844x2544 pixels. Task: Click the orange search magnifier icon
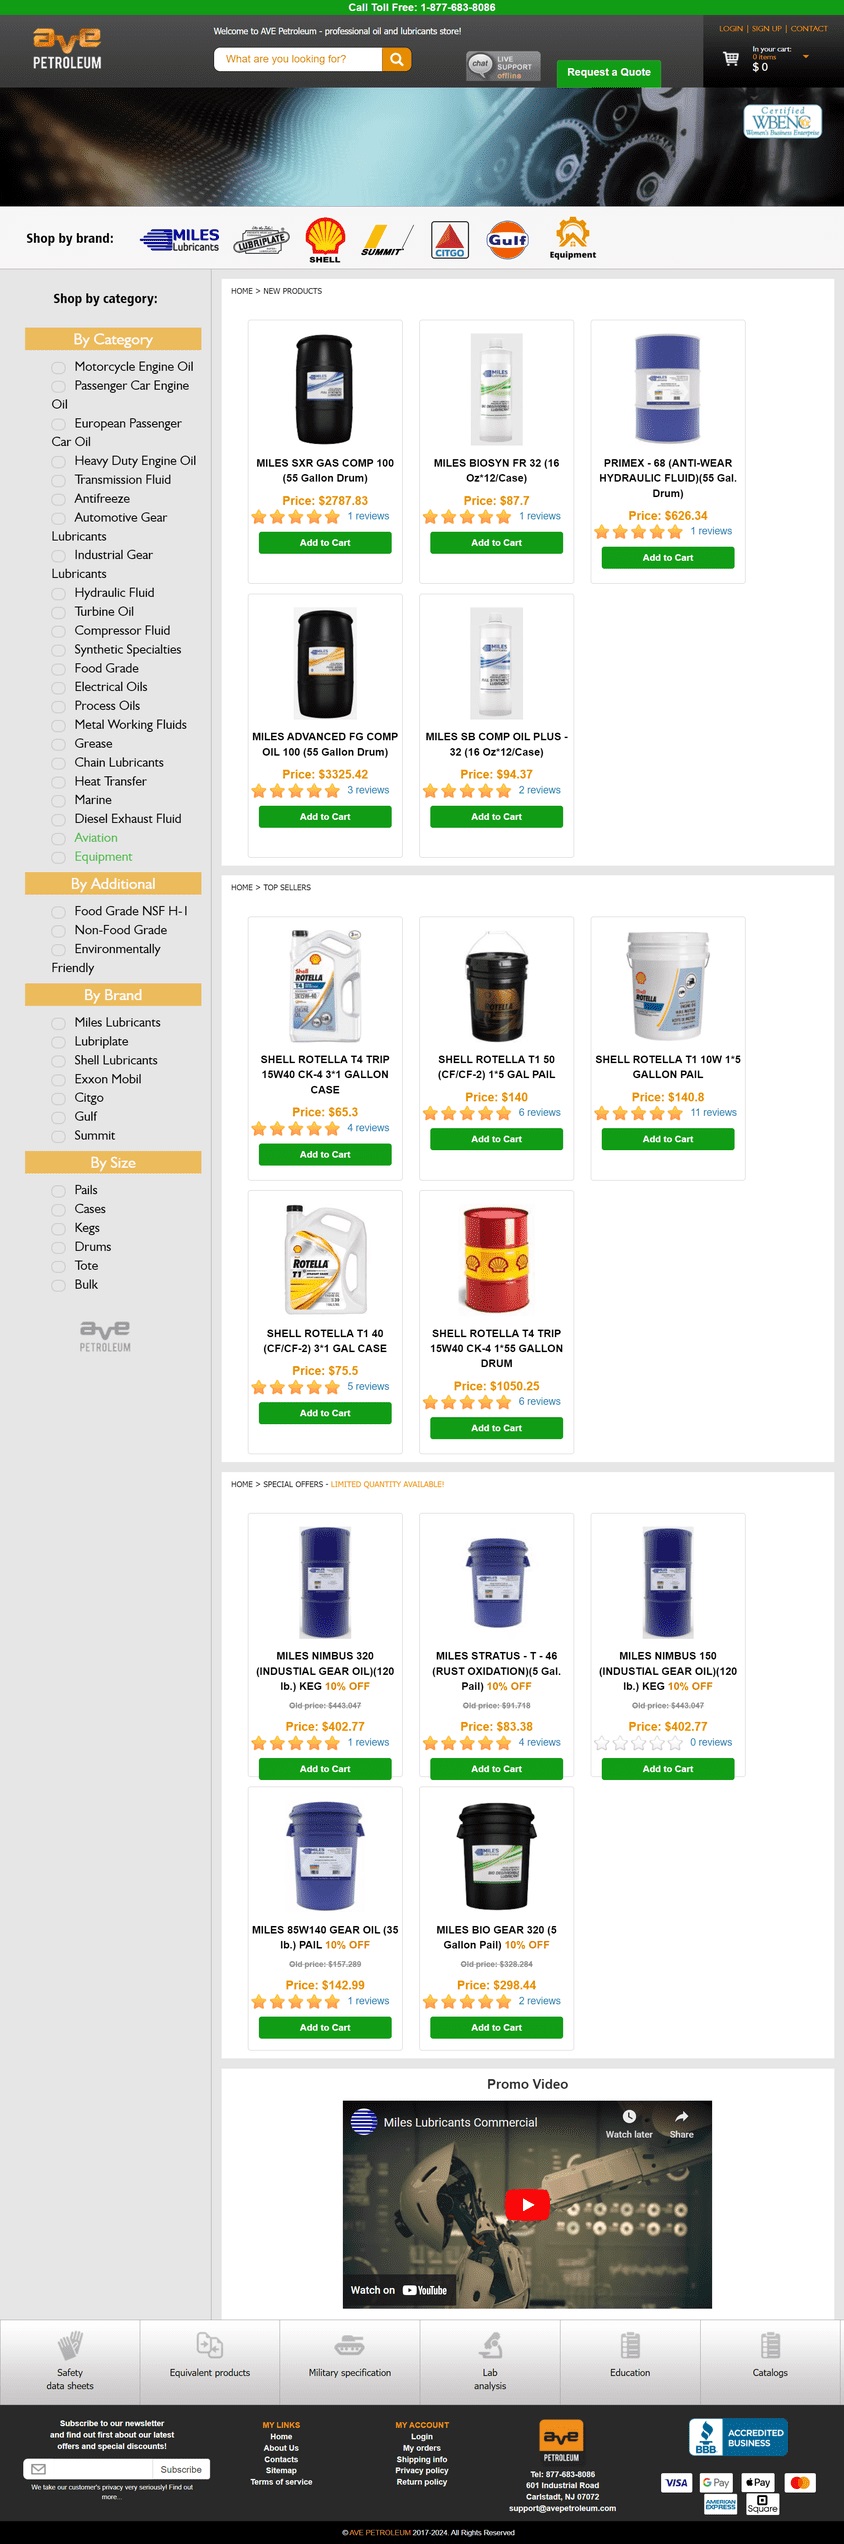pos(397,59)
